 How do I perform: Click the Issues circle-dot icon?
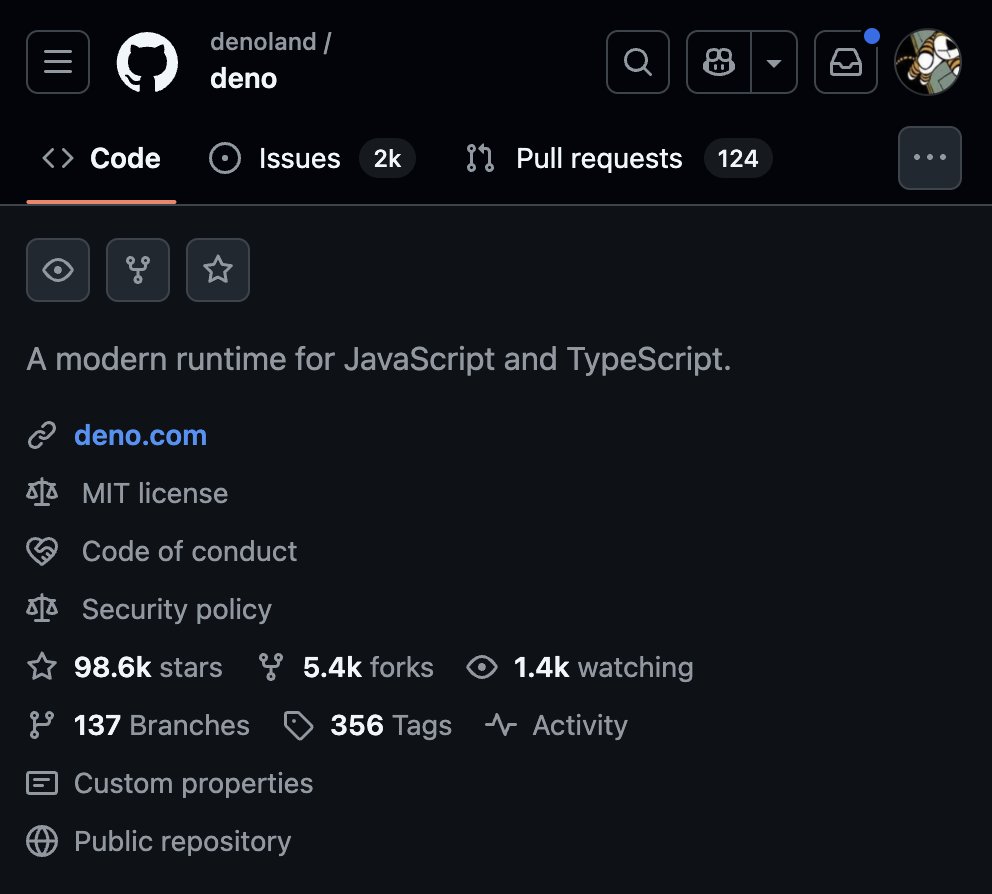click(x=225, y=158)
